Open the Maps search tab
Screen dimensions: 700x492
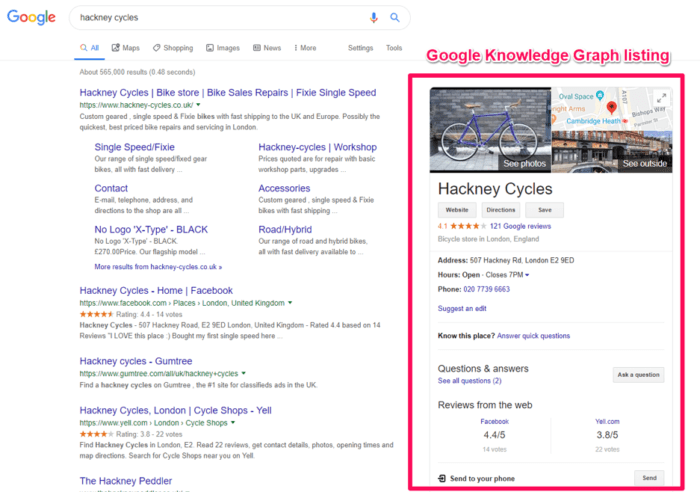[x=126, y=48]
